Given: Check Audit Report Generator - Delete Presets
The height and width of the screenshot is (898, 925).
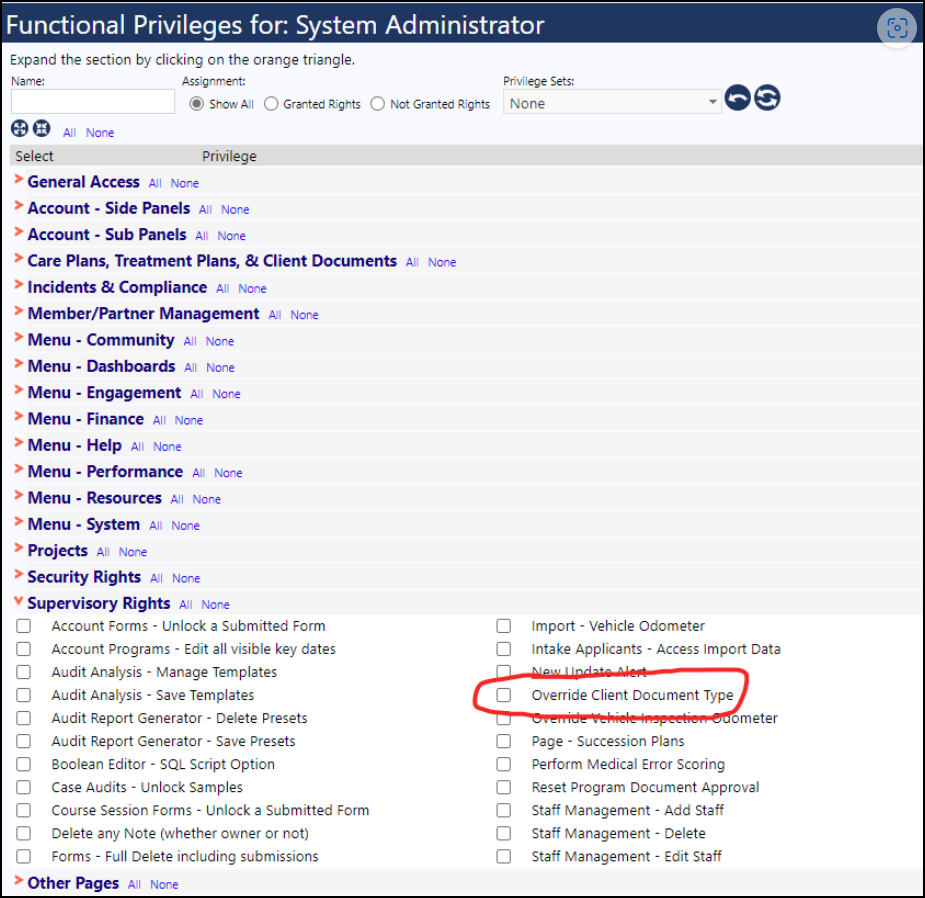Looking at the screenshot, I should click(24, 718).
